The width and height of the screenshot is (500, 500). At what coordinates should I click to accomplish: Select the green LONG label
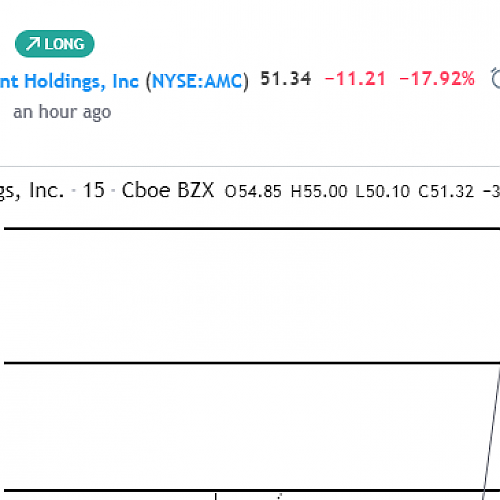coord(55,44)
